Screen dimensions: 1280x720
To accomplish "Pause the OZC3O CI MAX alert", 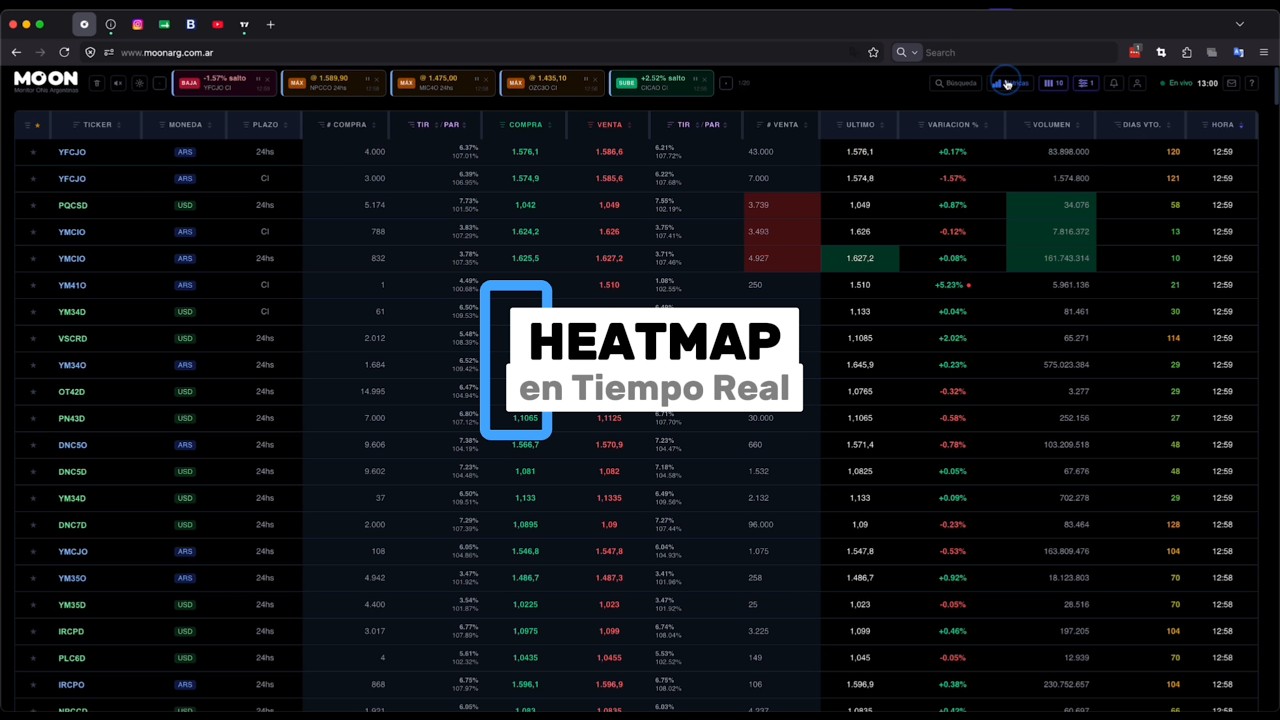I will pyautogui.click(x=585, y=78).
